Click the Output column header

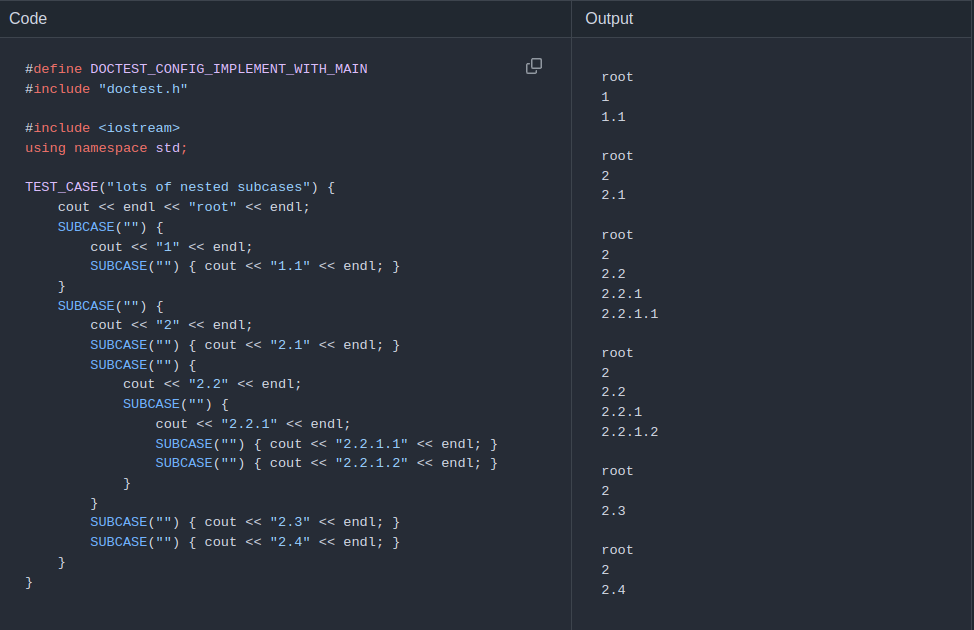click(x=609, y=18)
